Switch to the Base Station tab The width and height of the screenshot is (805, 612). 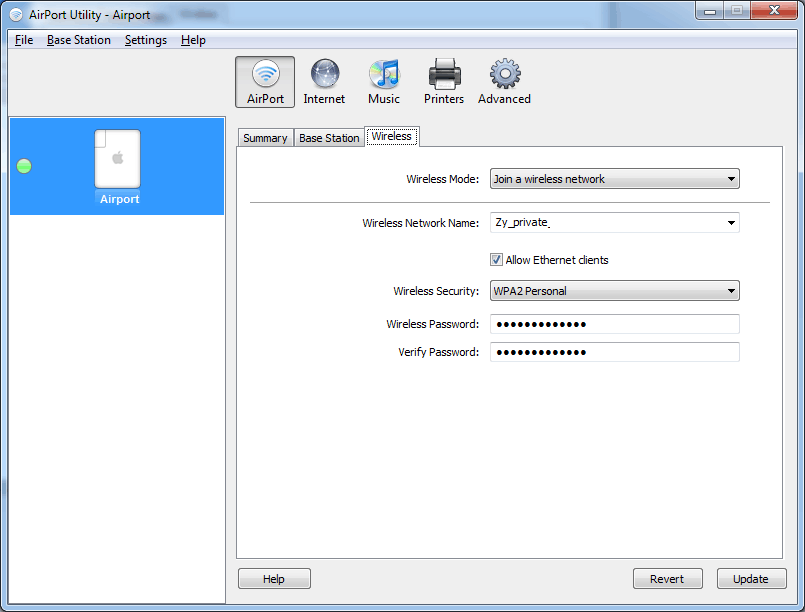(329, 138)
